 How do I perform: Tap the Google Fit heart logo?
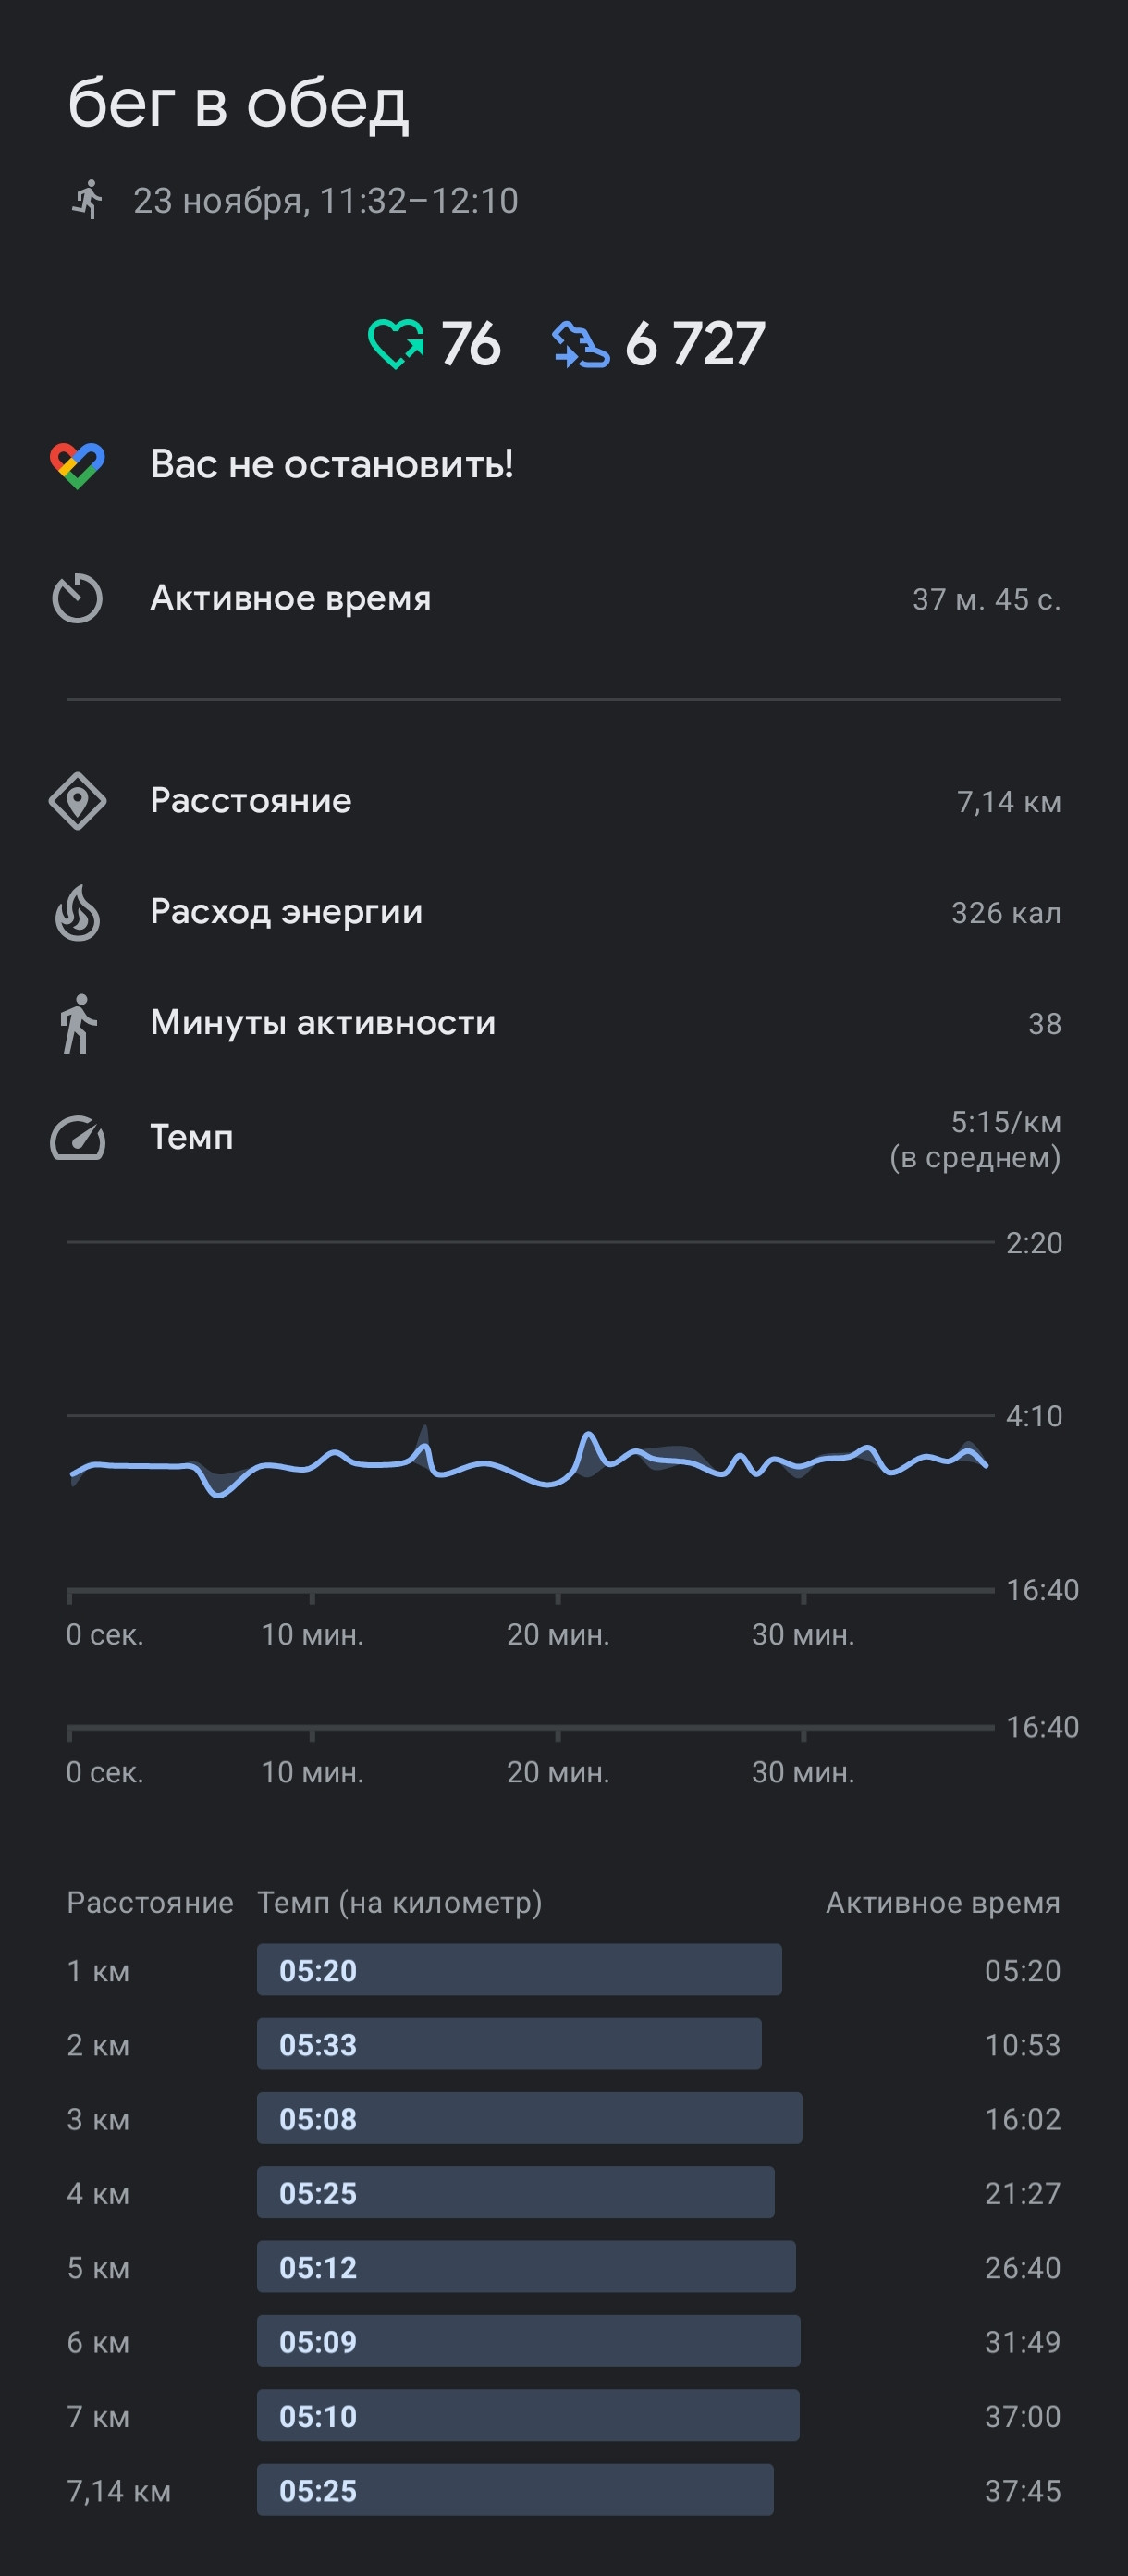(x=77, y=465)
